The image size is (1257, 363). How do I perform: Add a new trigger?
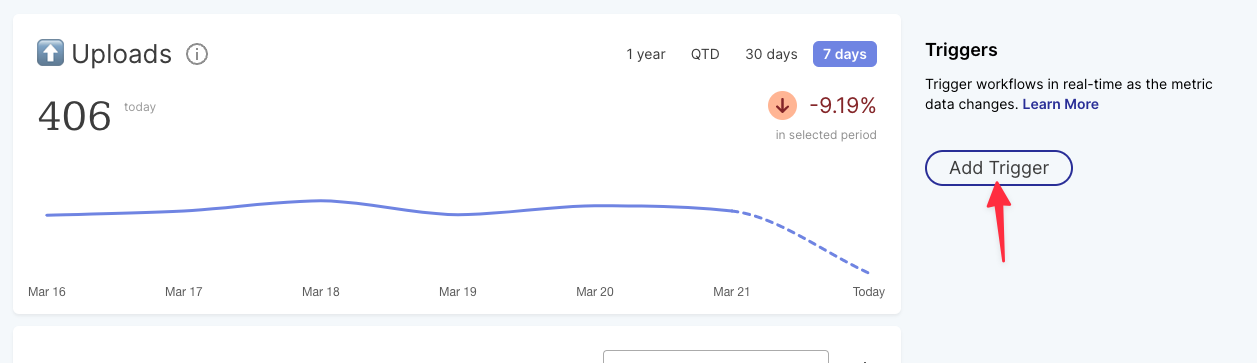point(999,168)
